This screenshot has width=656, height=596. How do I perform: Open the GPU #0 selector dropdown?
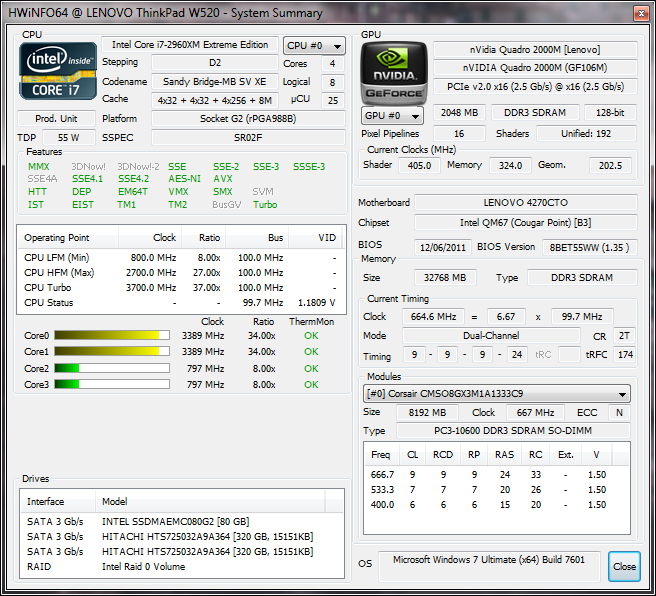(x=392, y=115)
